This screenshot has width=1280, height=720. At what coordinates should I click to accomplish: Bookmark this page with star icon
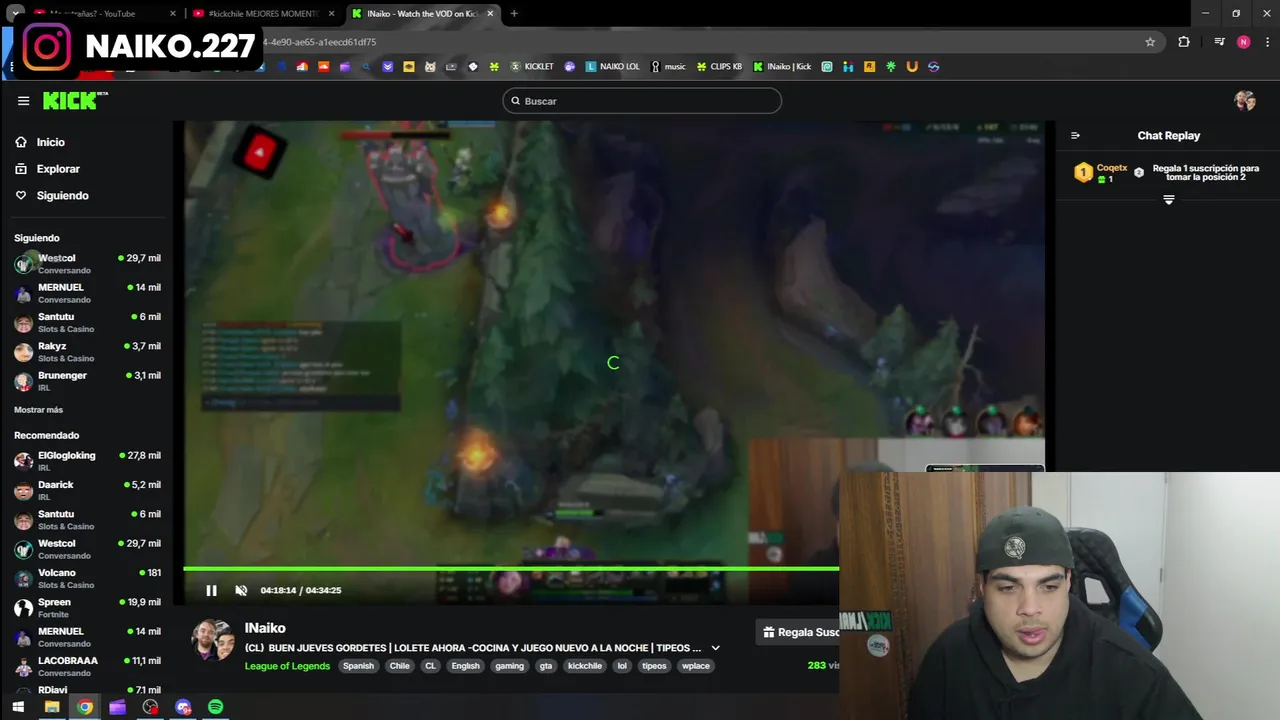click(x=1150, y=42)
